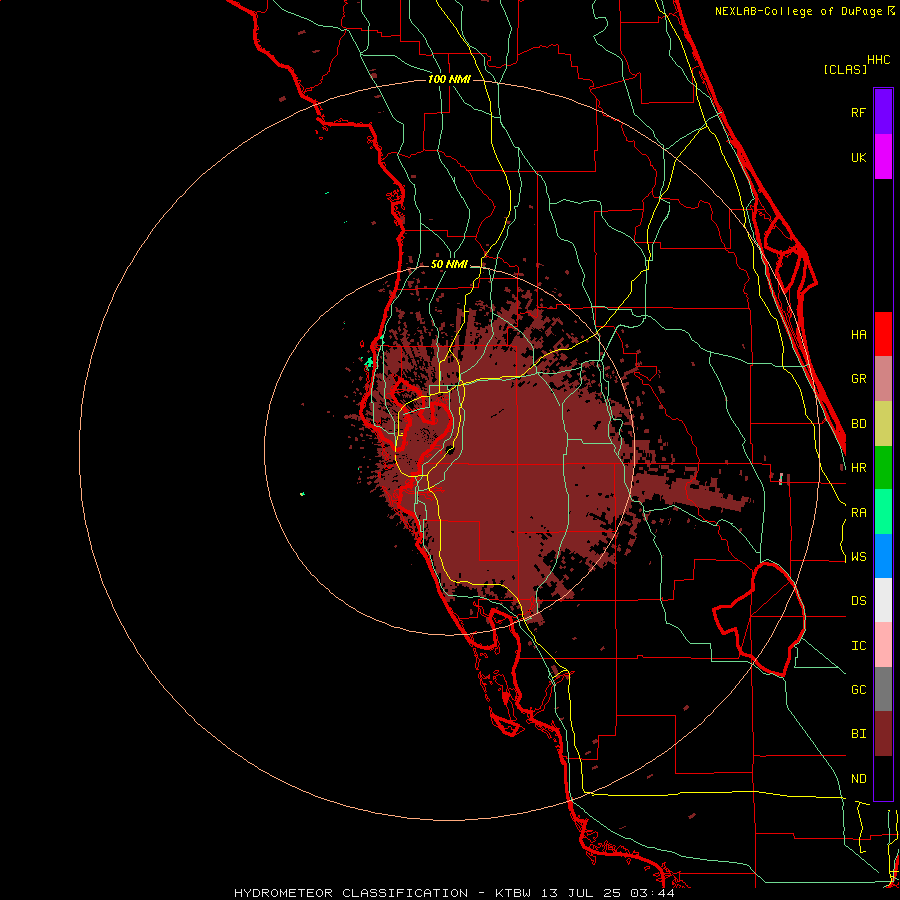Click the IC legend label
The width and height of the screenshot is (900, 900).
tap(858, 646)
